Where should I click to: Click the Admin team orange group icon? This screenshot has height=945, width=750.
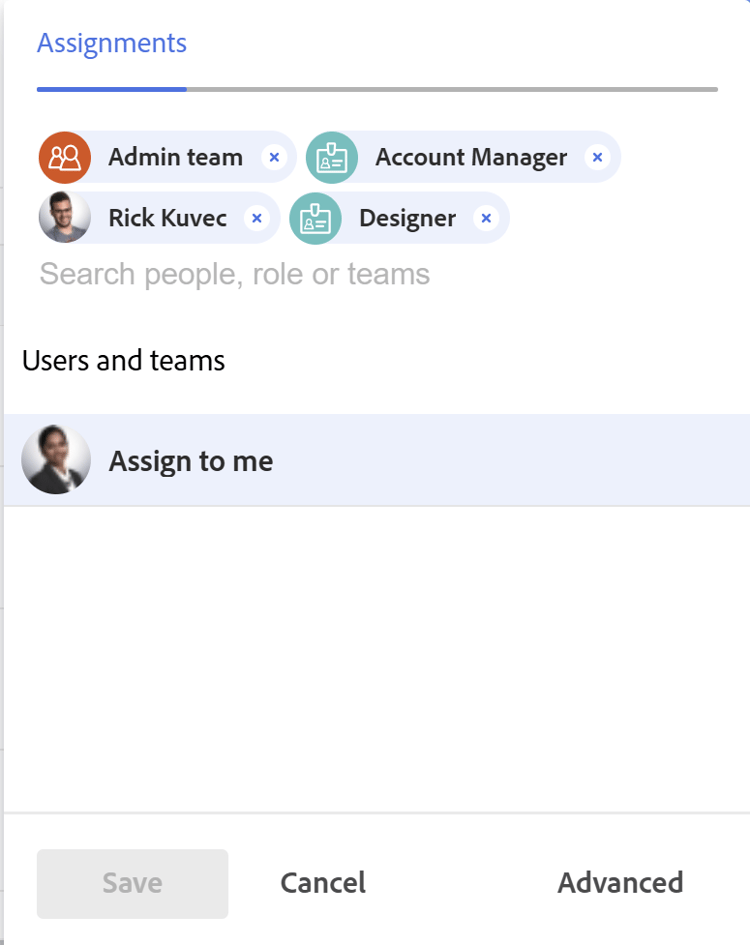[x=65, y=157]
